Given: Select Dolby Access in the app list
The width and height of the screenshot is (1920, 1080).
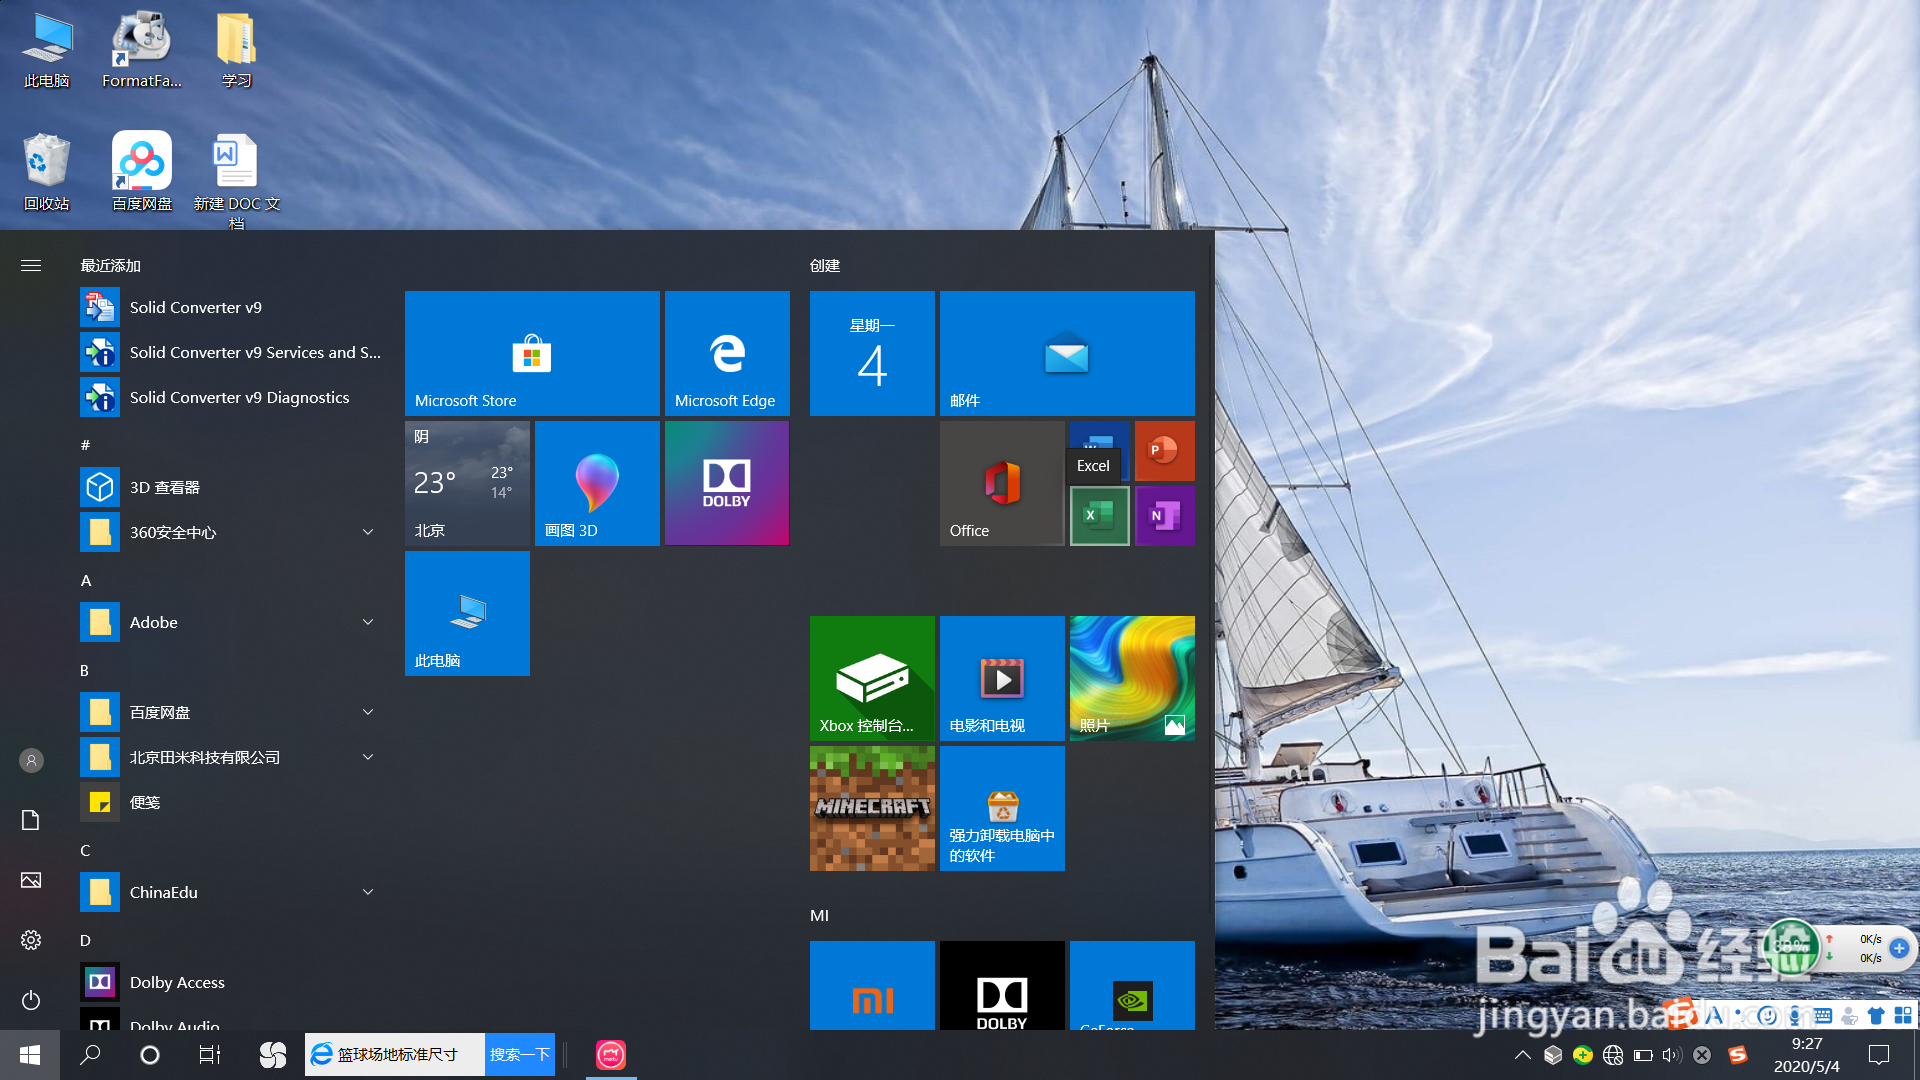Looking at the screenshot, I should (177, 982).
